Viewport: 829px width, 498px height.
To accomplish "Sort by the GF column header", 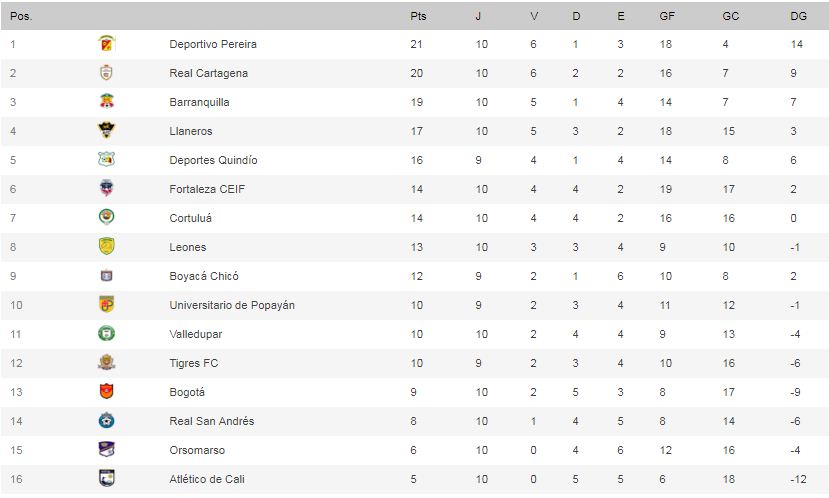I will [666, 16].
